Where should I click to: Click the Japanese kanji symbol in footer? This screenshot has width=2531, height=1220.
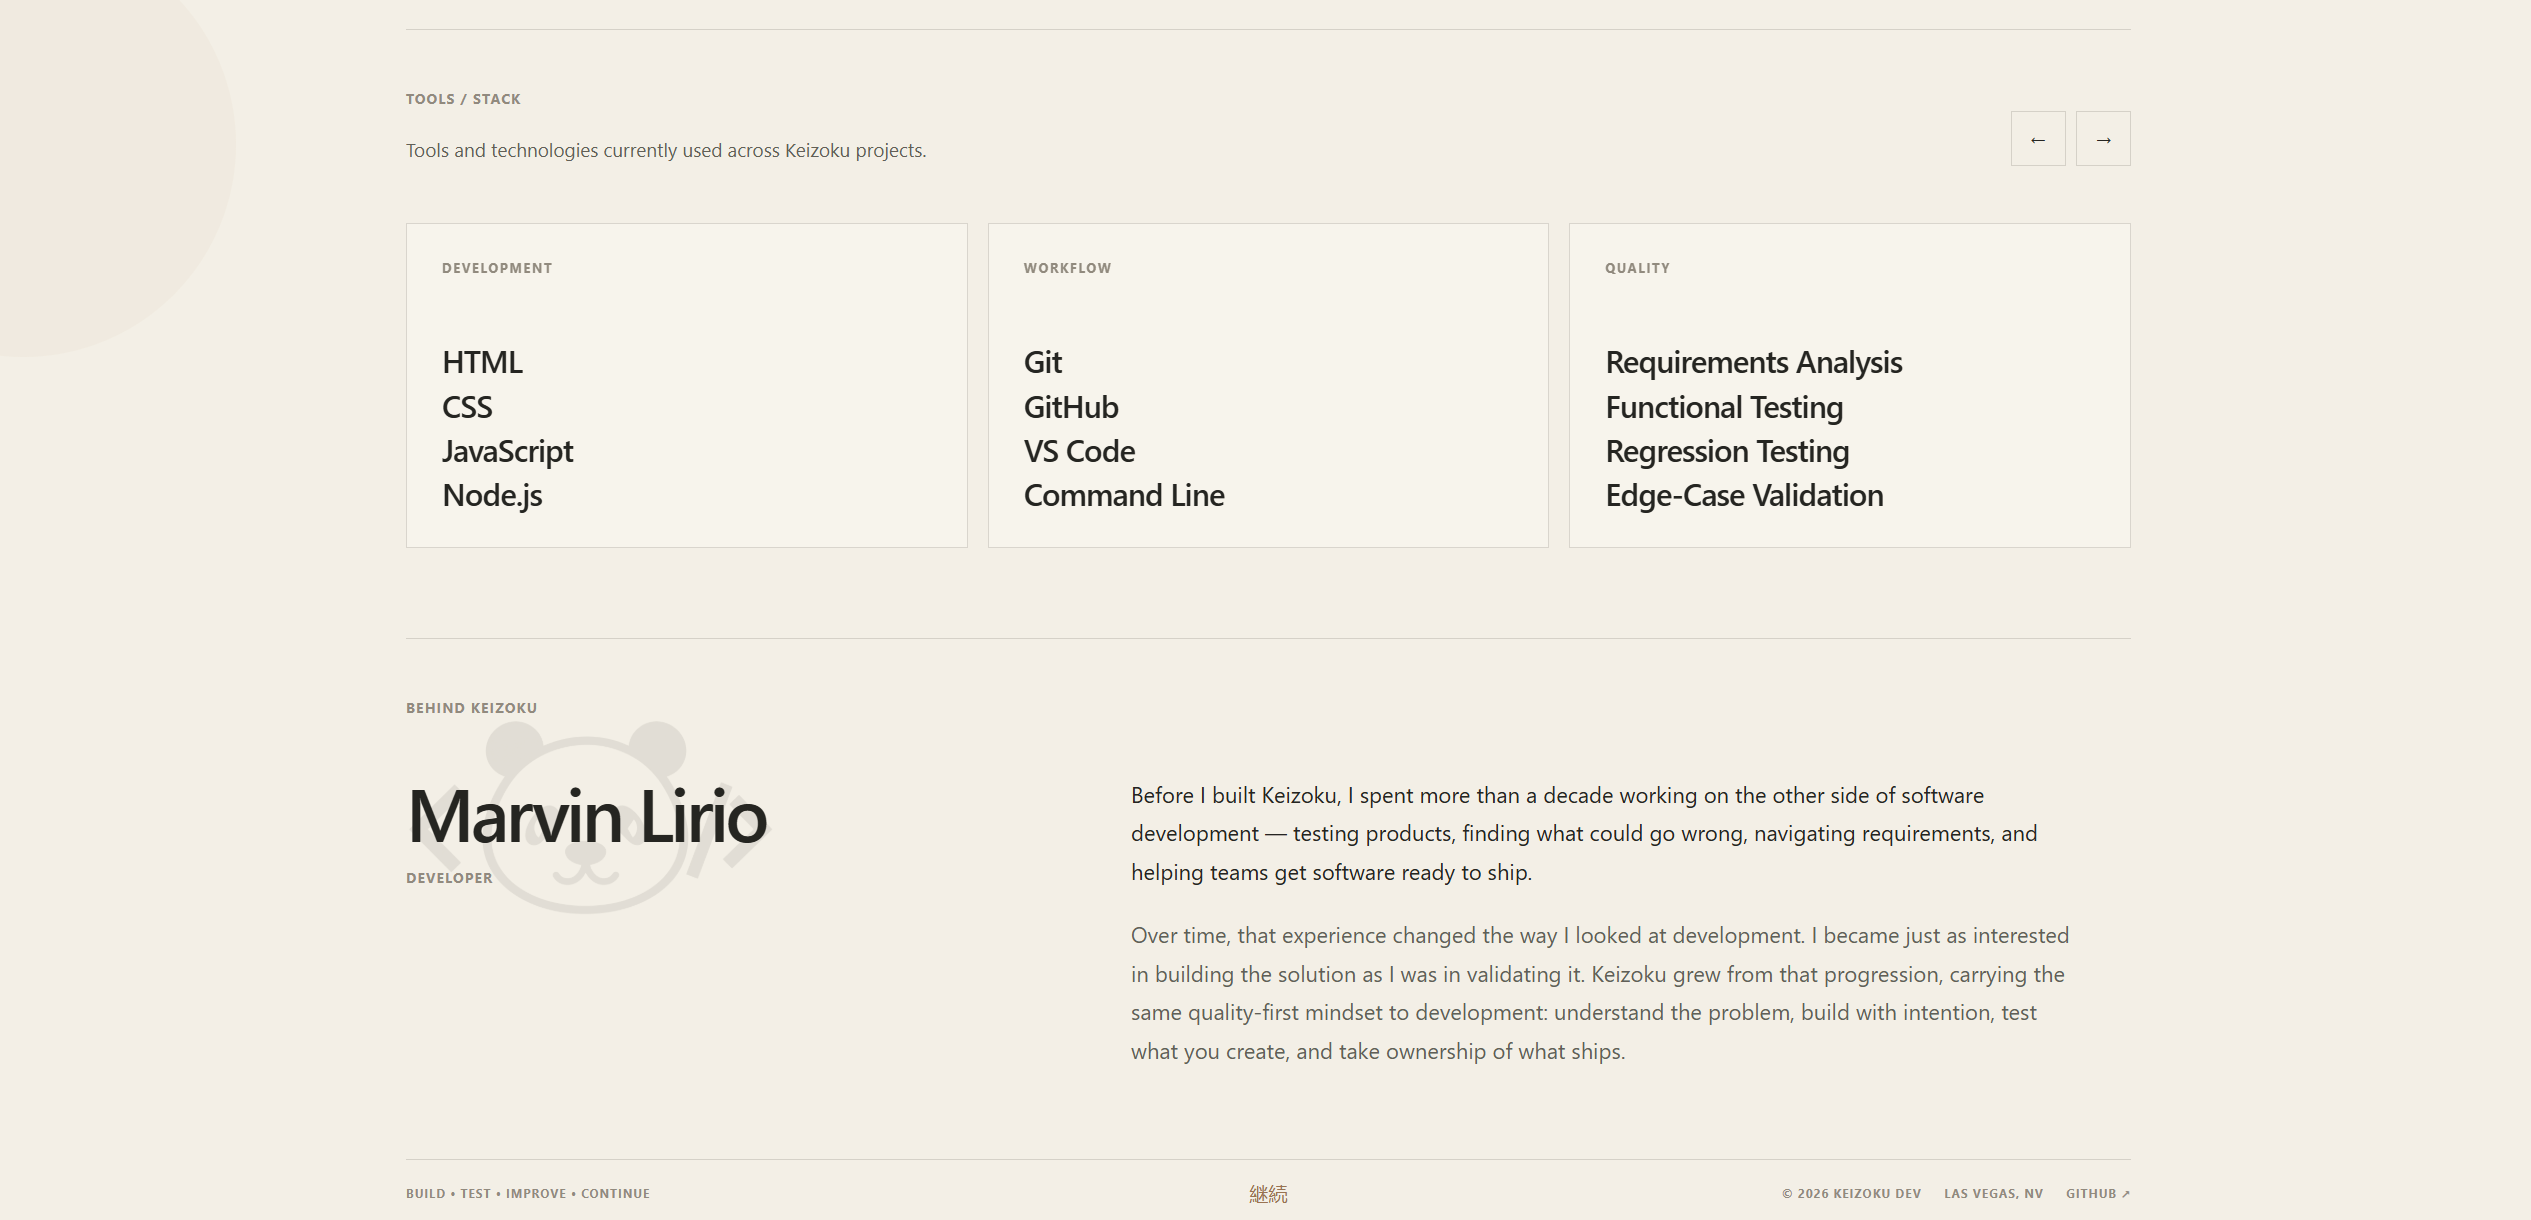[1268, 1194]
